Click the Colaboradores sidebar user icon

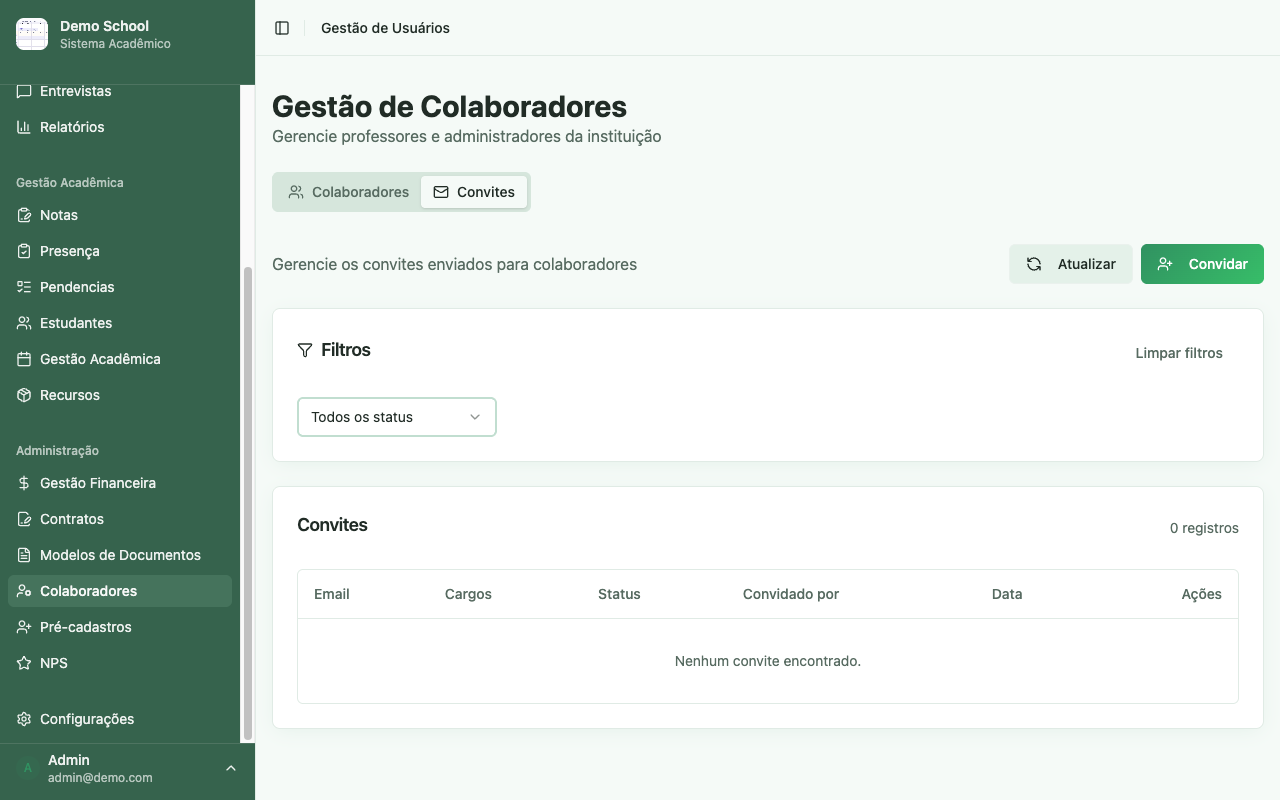click(x=24, y=591)
